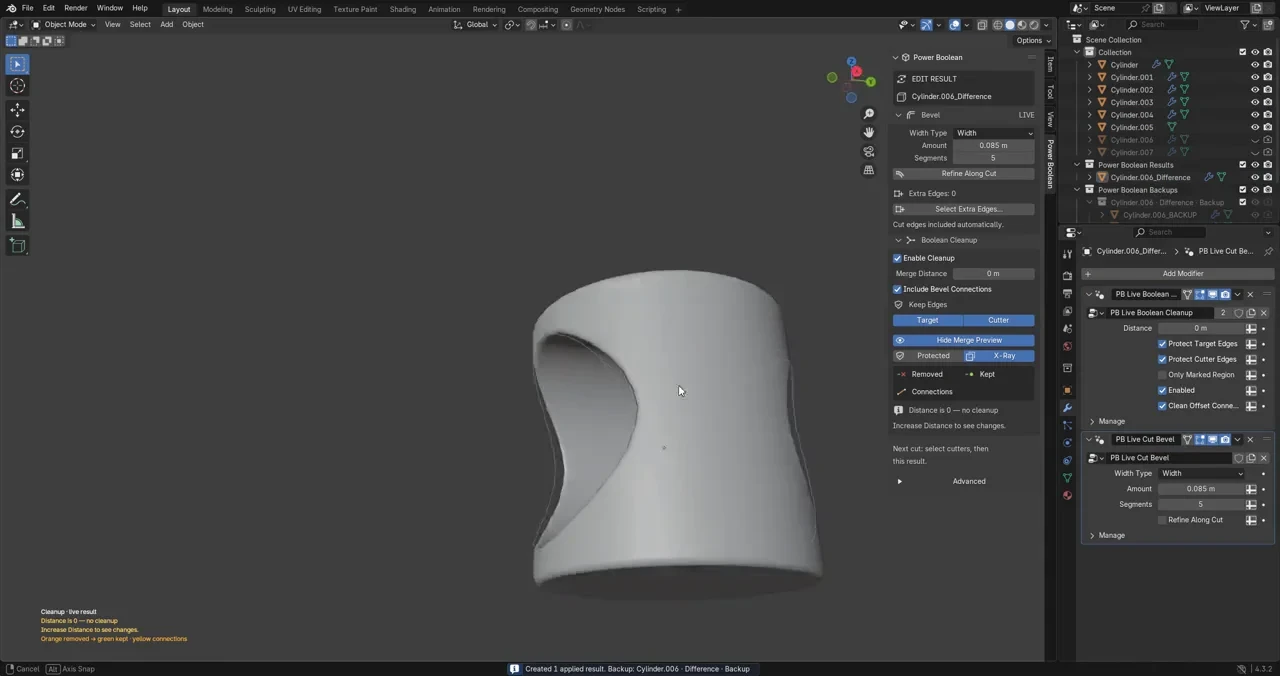The width and height of the screenshot is (1280, 676).
Task: Open the World properties tab icon
Action: (x=1067, y=346)
